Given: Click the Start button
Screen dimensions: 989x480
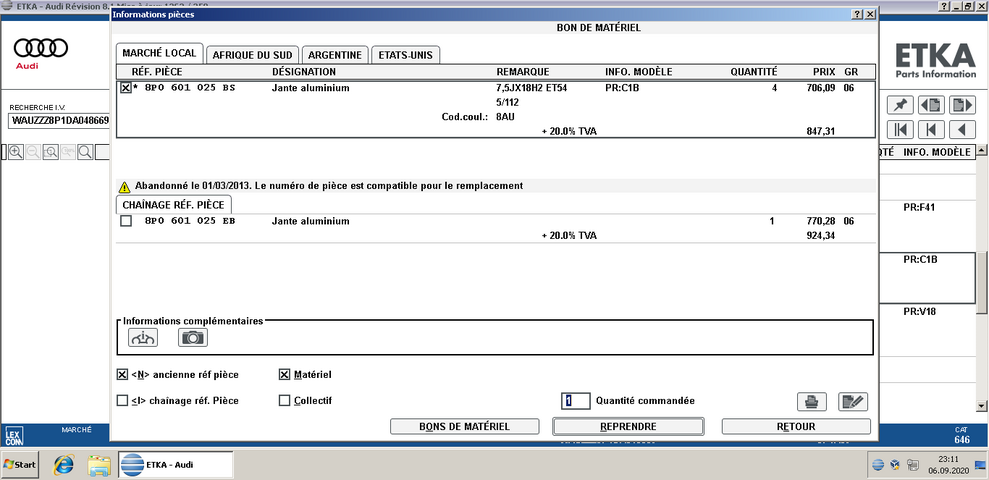Looking at the screenshot, I should coord(20,465).
